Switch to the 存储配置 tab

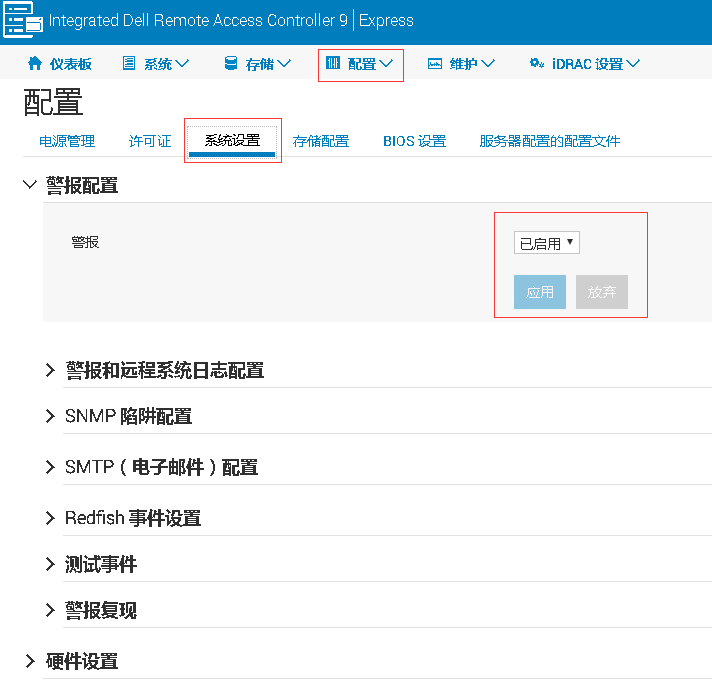(321, 141)
